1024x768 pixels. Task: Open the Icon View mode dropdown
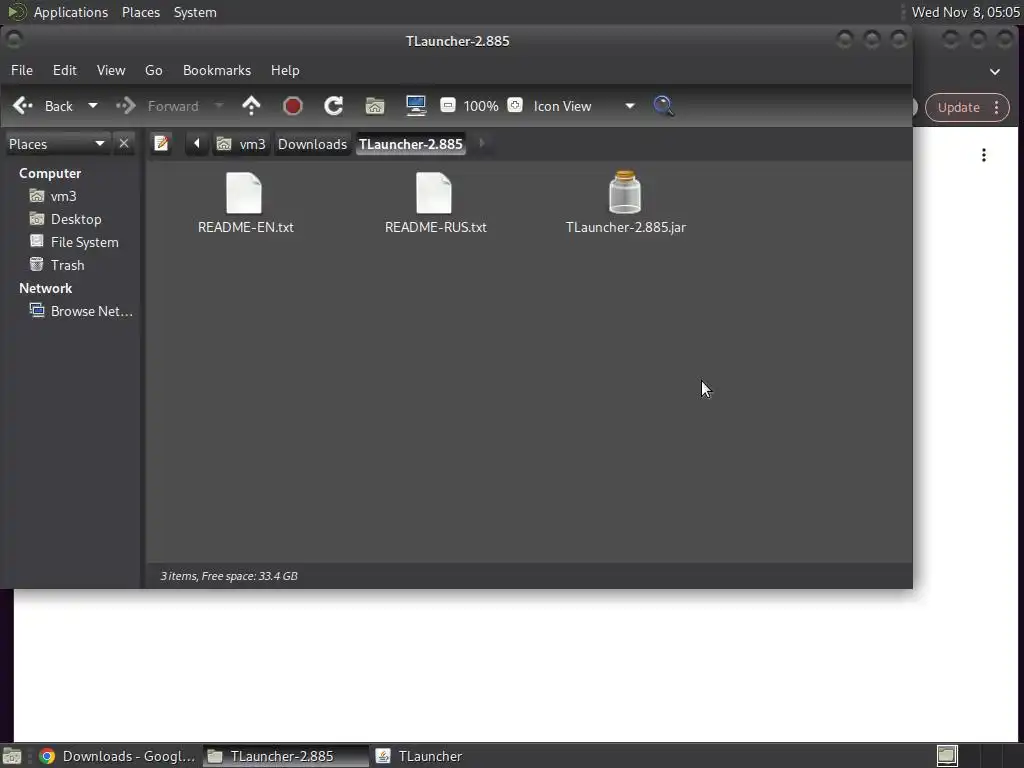584,106
